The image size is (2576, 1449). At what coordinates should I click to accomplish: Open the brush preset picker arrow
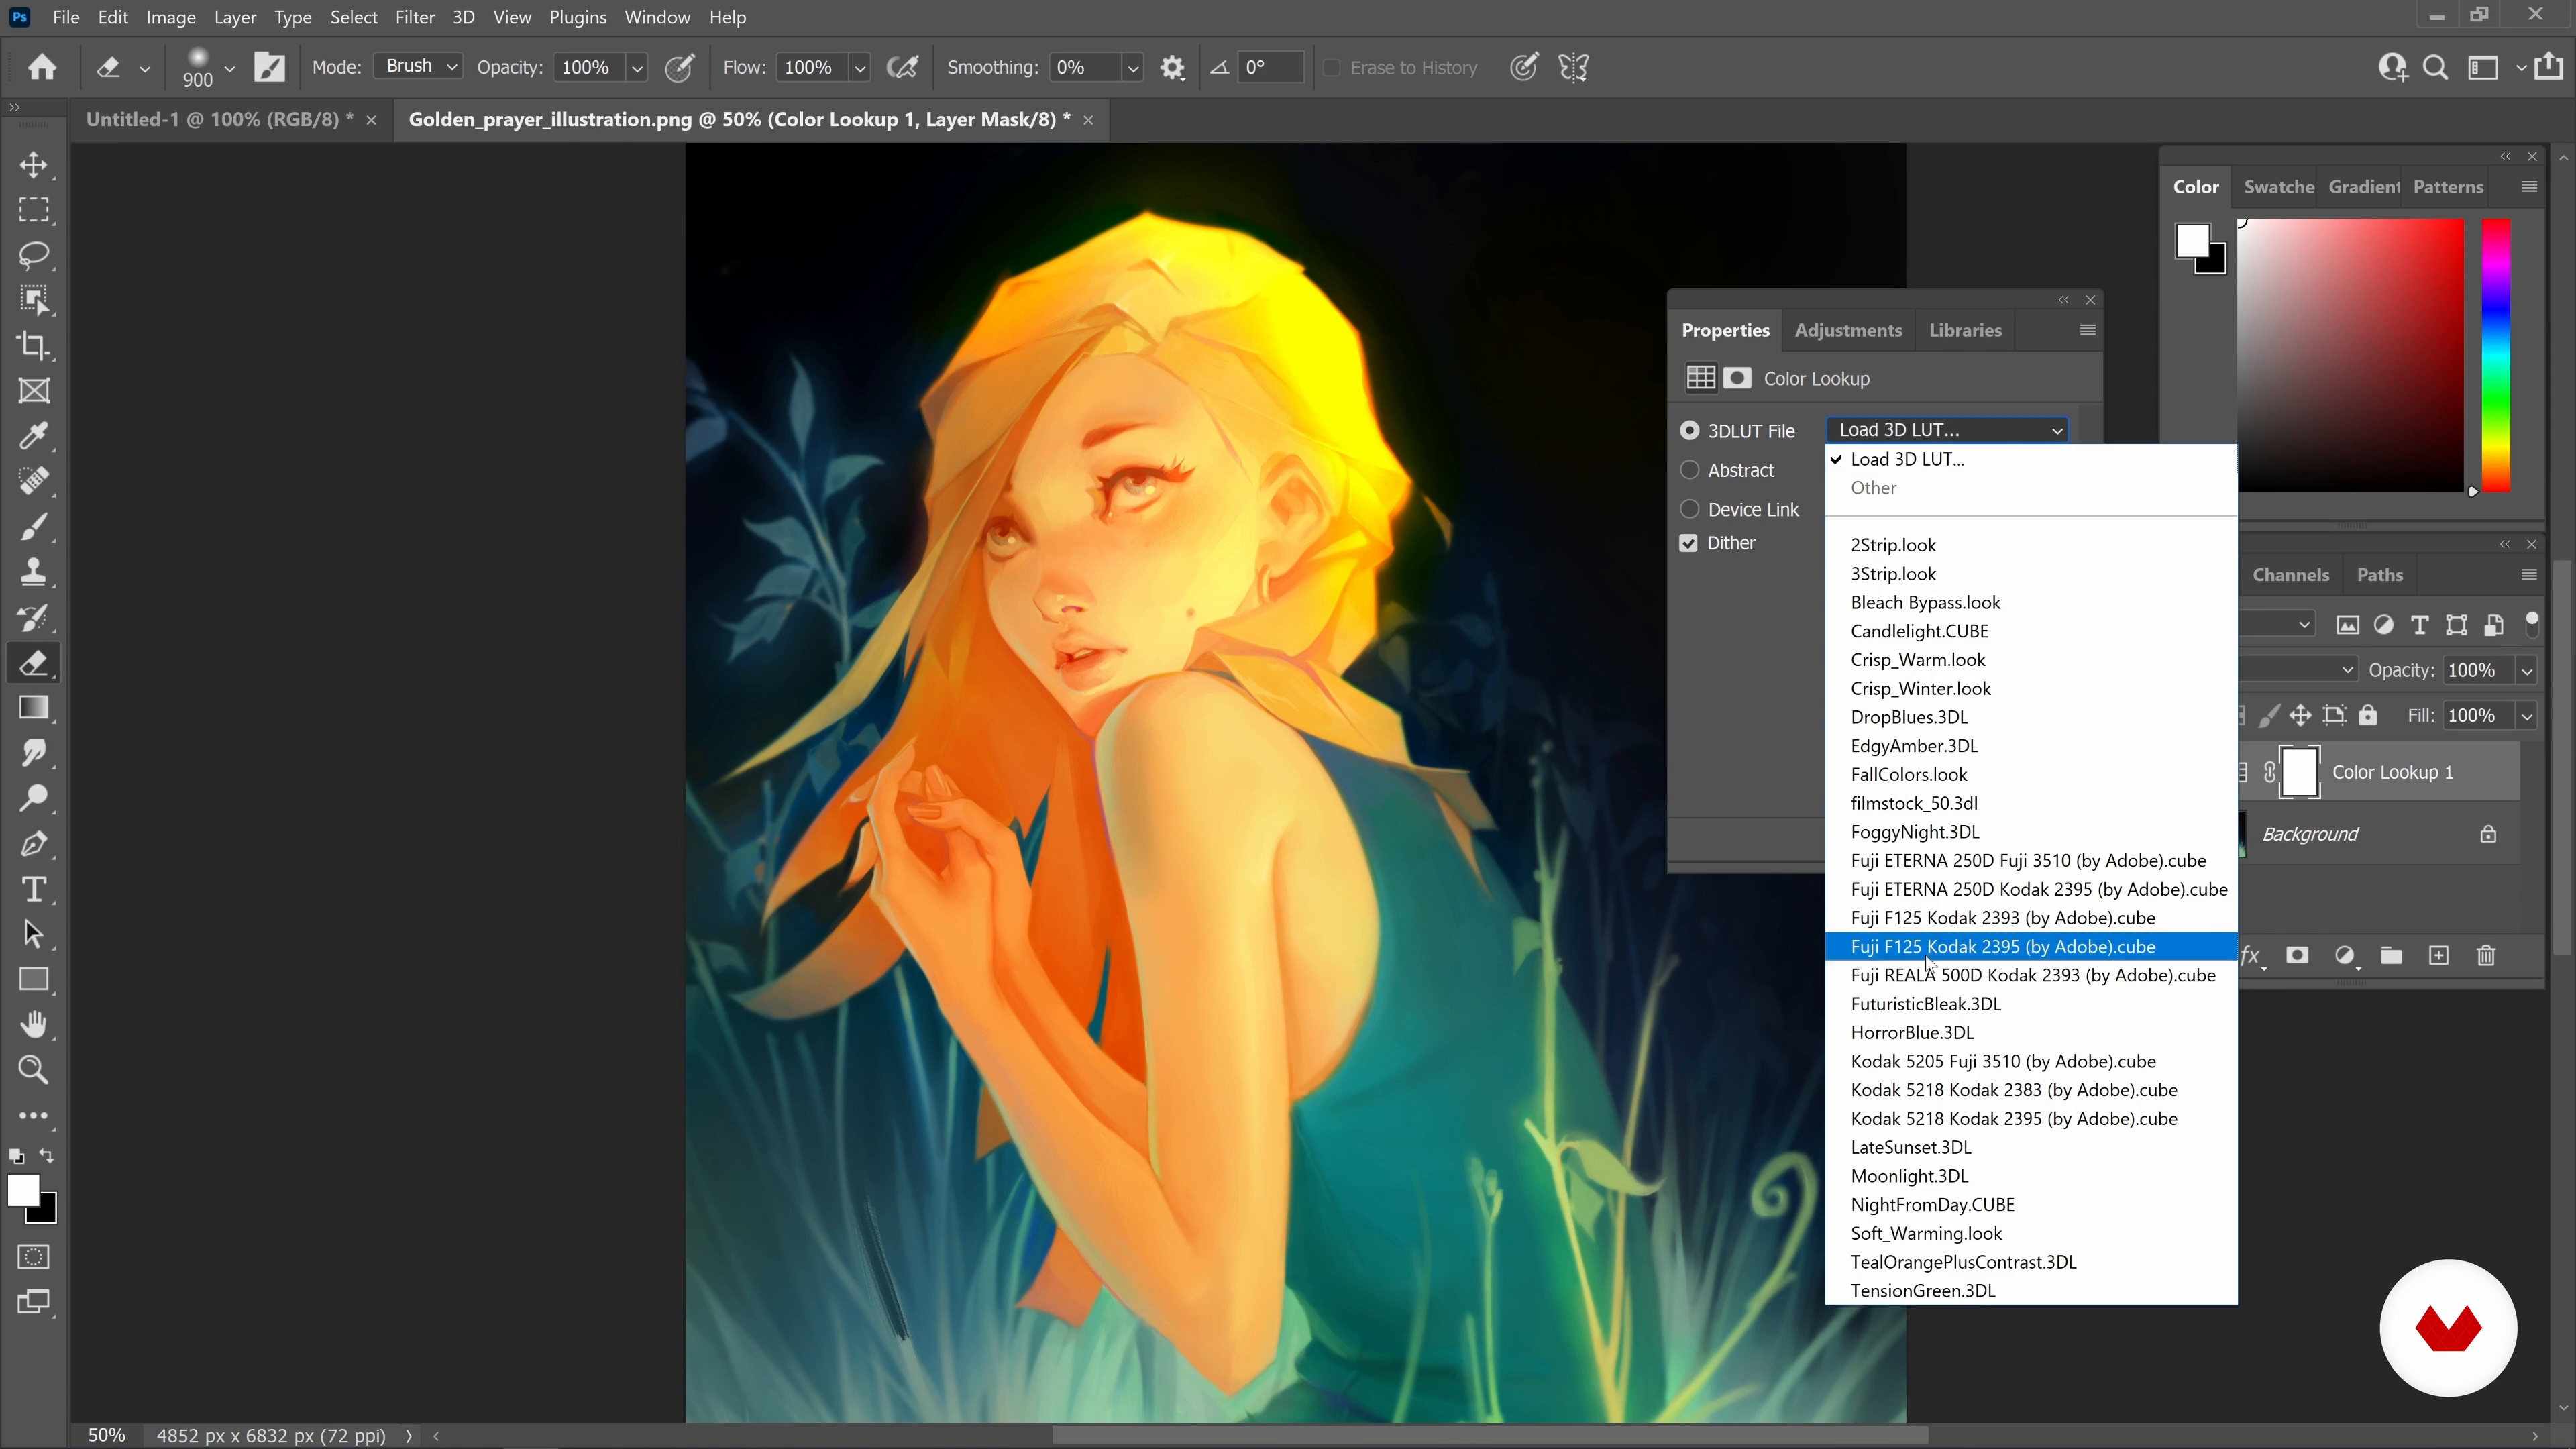229,68
